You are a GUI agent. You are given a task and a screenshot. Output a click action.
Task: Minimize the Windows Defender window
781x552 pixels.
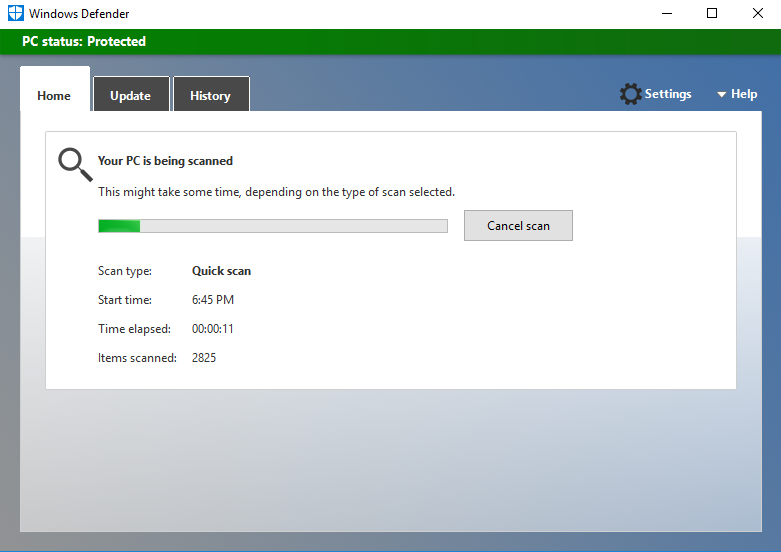click(x=666, y=14)
